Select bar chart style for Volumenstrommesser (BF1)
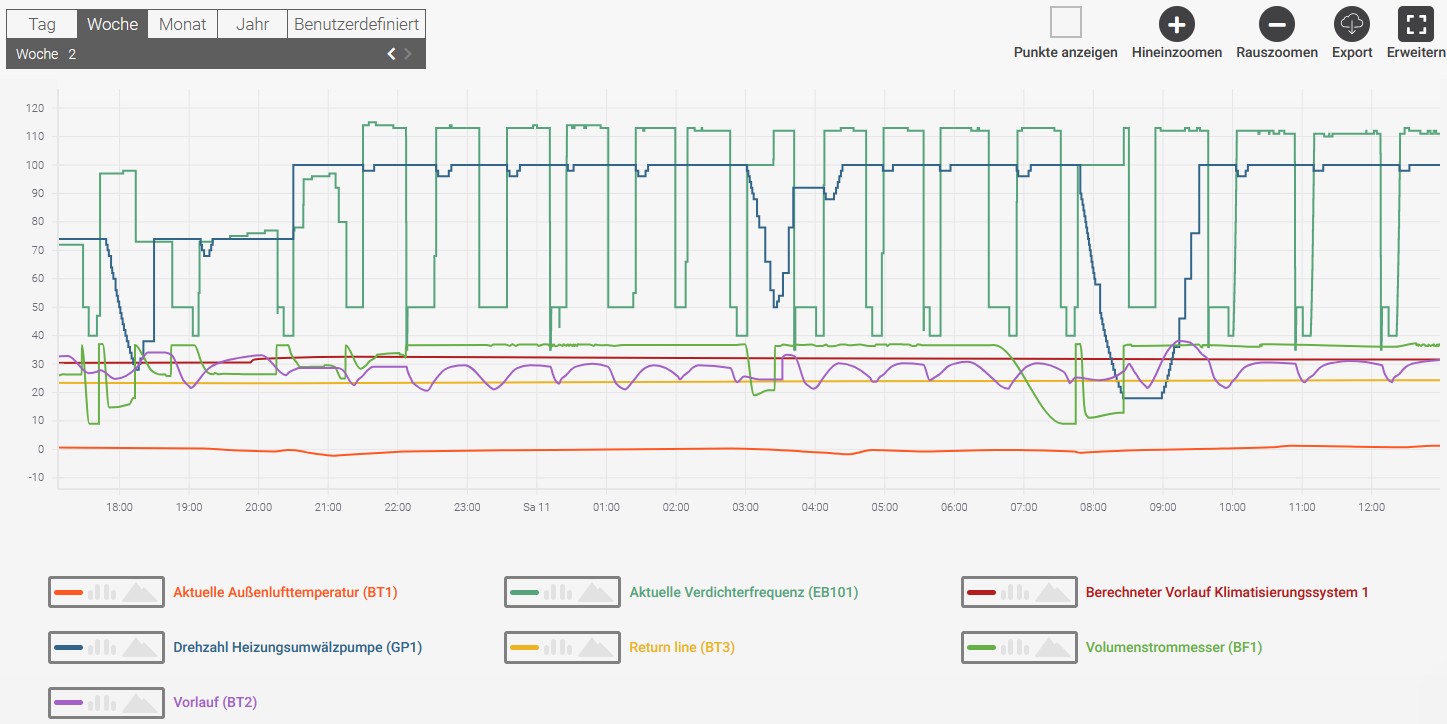This screenshot has width=1447, height=724. point(1015,647)
